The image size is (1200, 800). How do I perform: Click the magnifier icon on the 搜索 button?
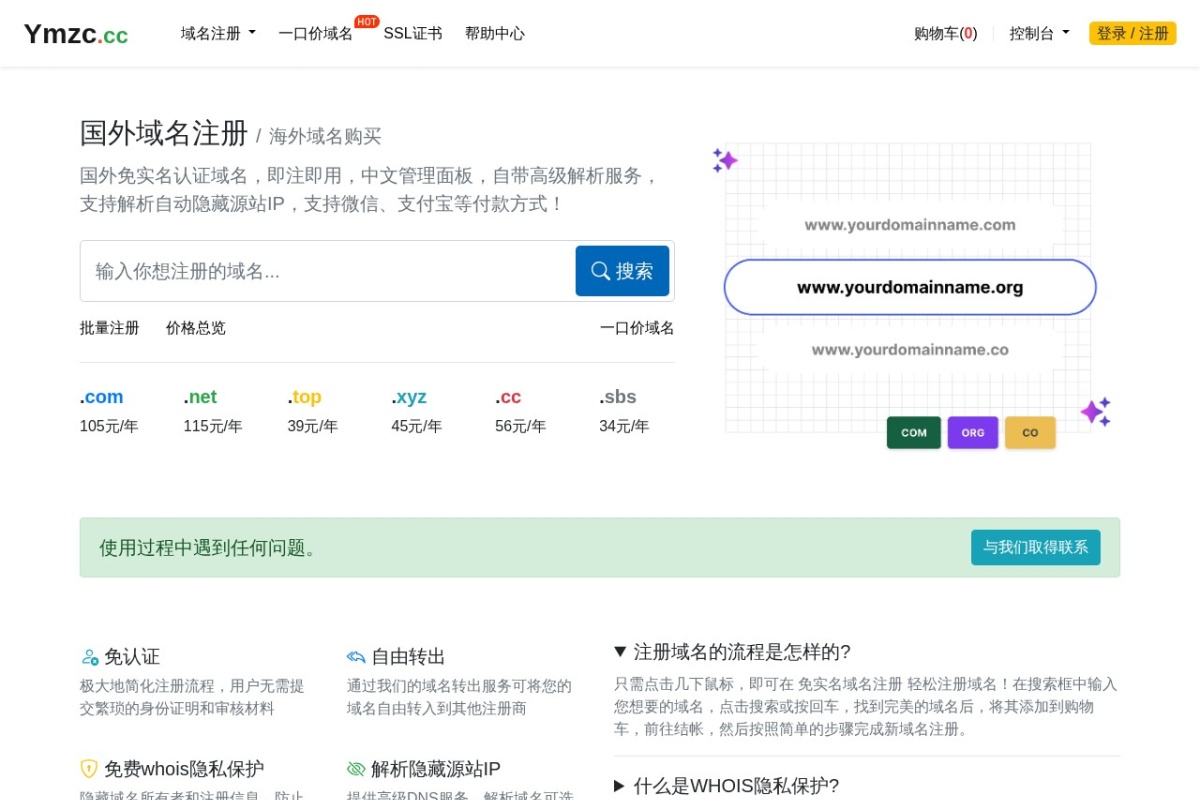point(600,270)
